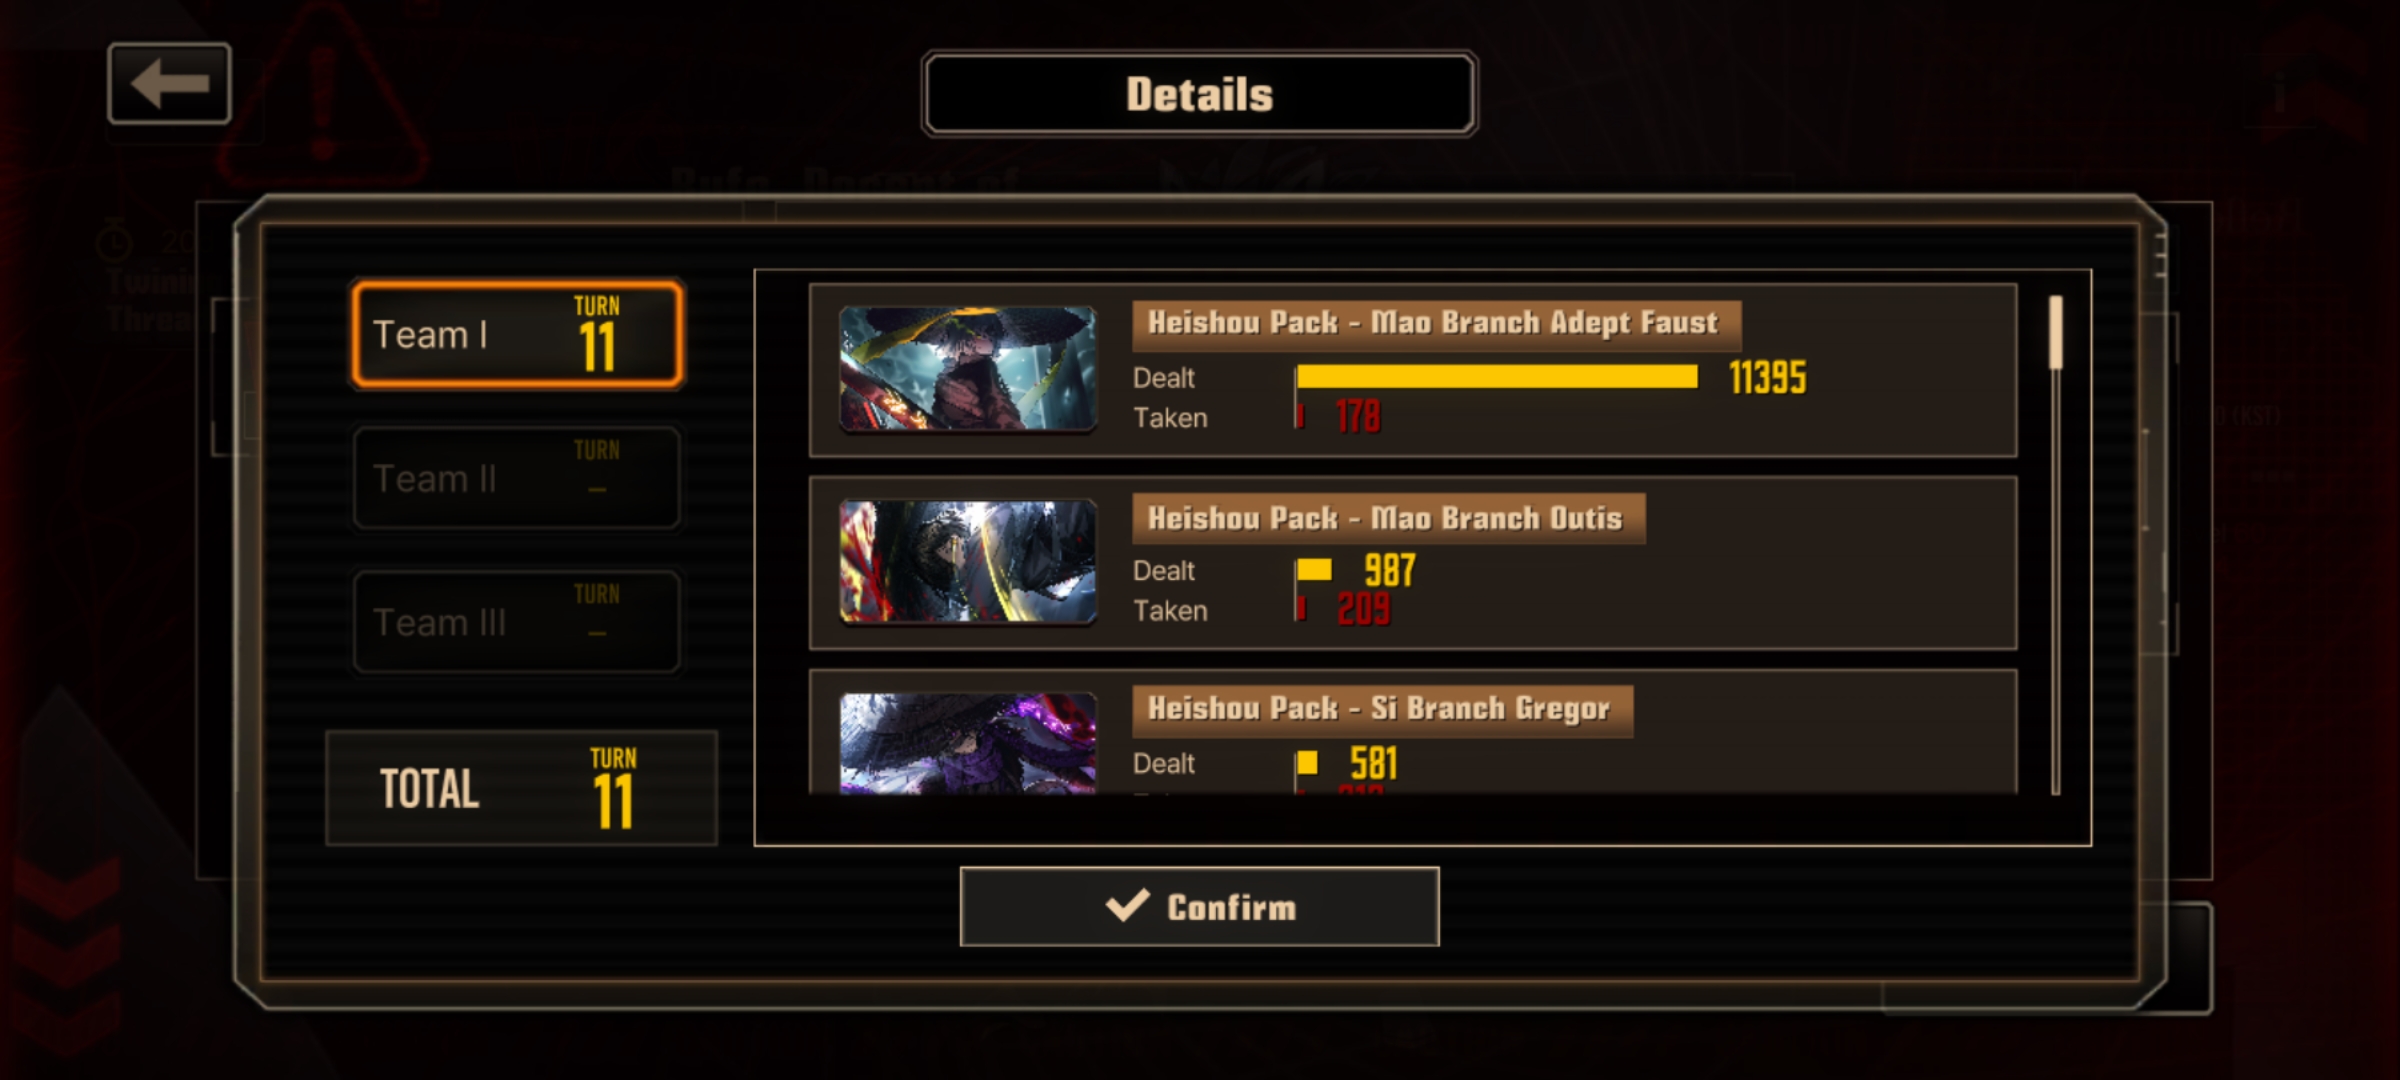Click Faust's yellow damage dealt bar
The height and width of the screenshot is (1080, 2400).
[x=1497, y=377]
